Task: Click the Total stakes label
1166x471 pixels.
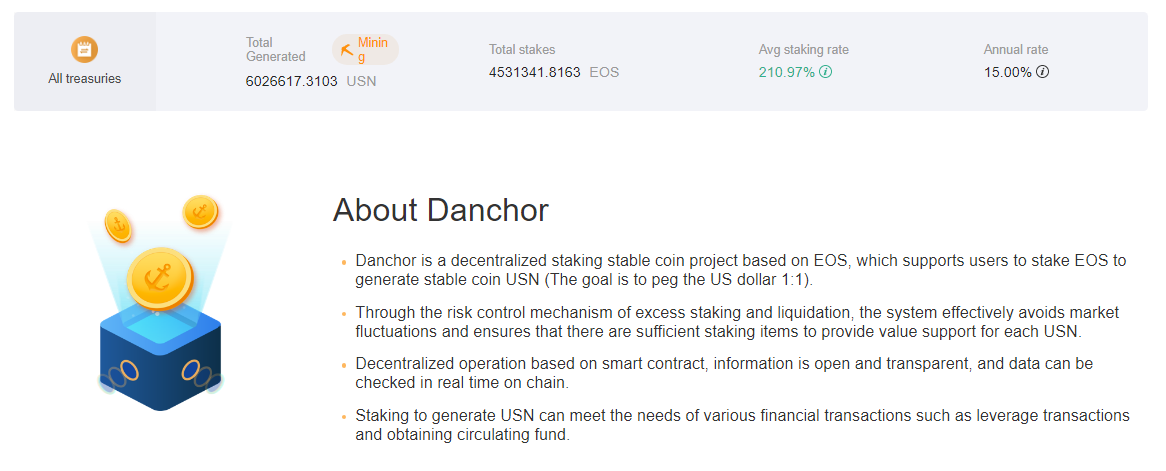Action: click(x=522, y=50)
